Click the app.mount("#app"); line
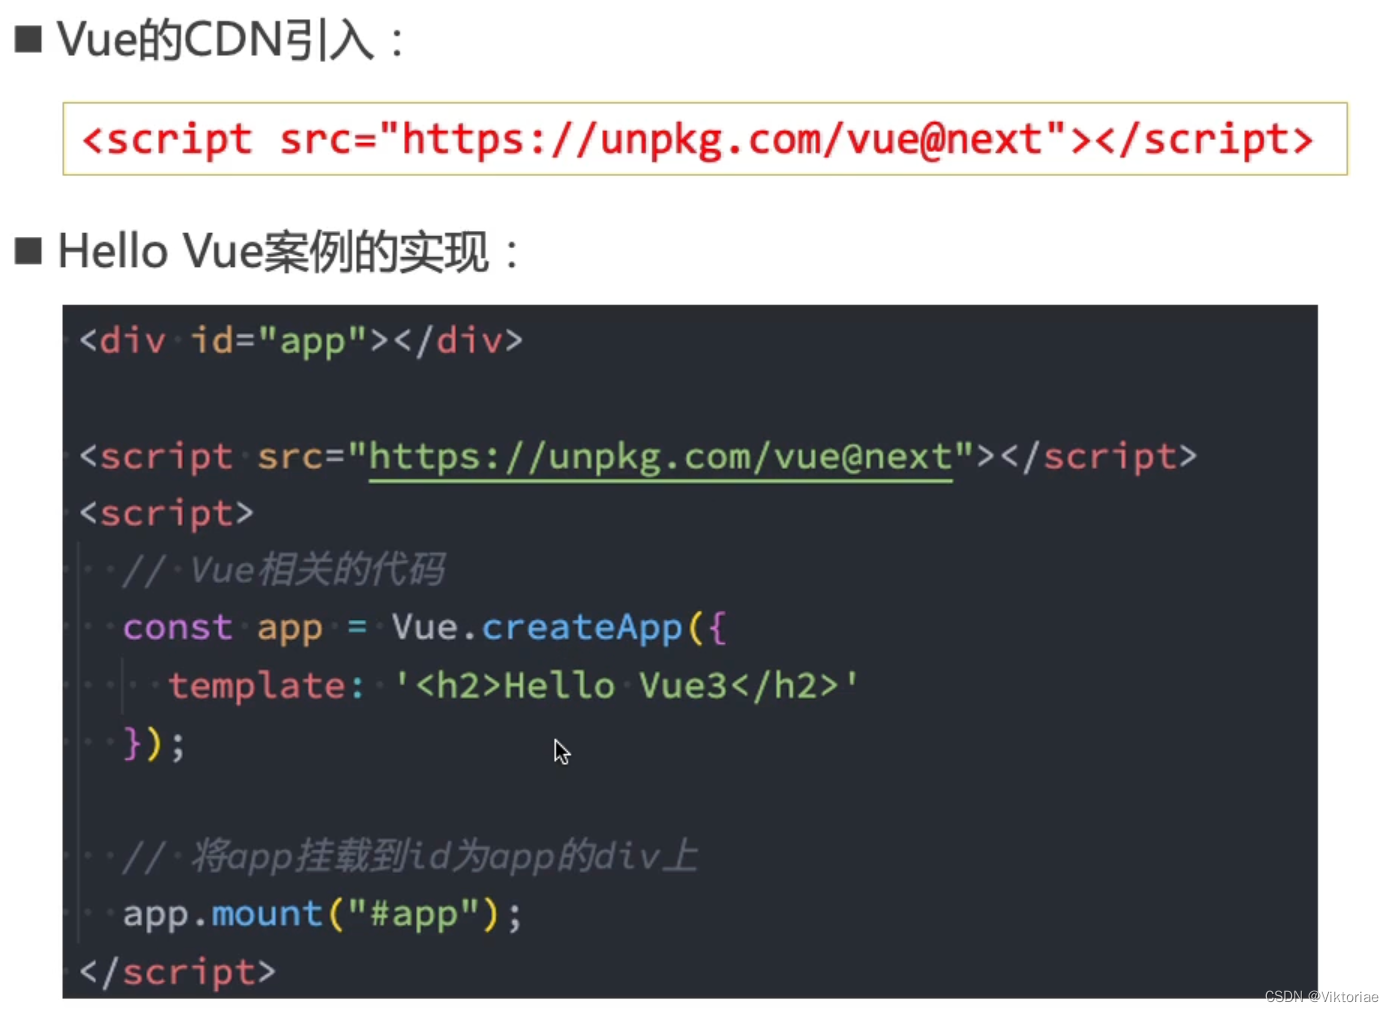 tap(322, 914)
